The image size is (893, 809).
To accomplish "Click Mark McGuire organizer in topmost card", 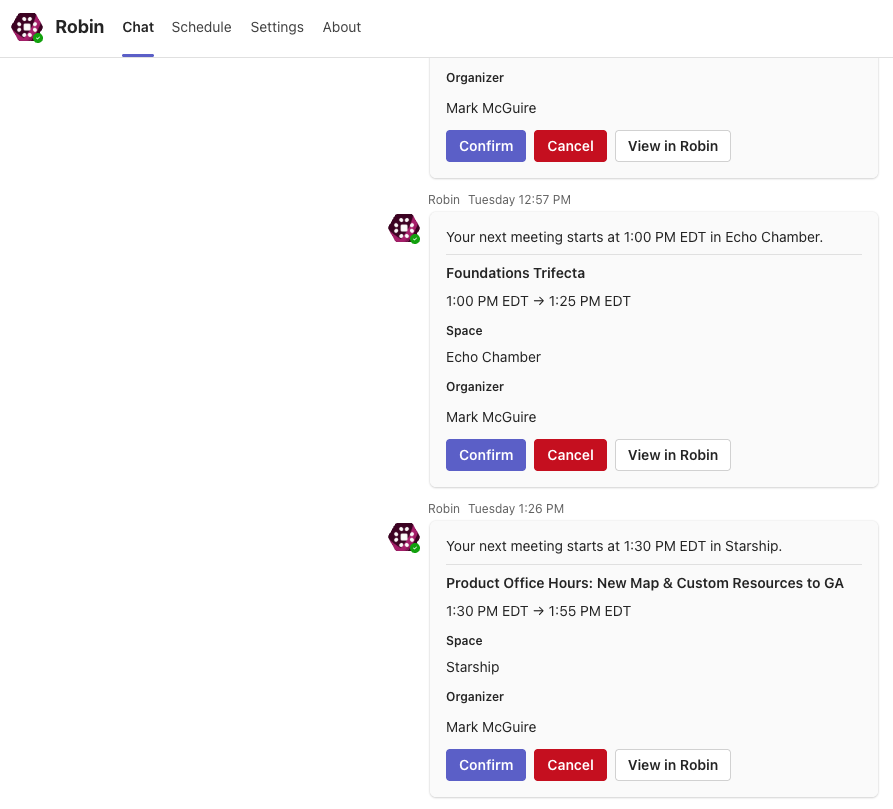I will pos(491,108).
